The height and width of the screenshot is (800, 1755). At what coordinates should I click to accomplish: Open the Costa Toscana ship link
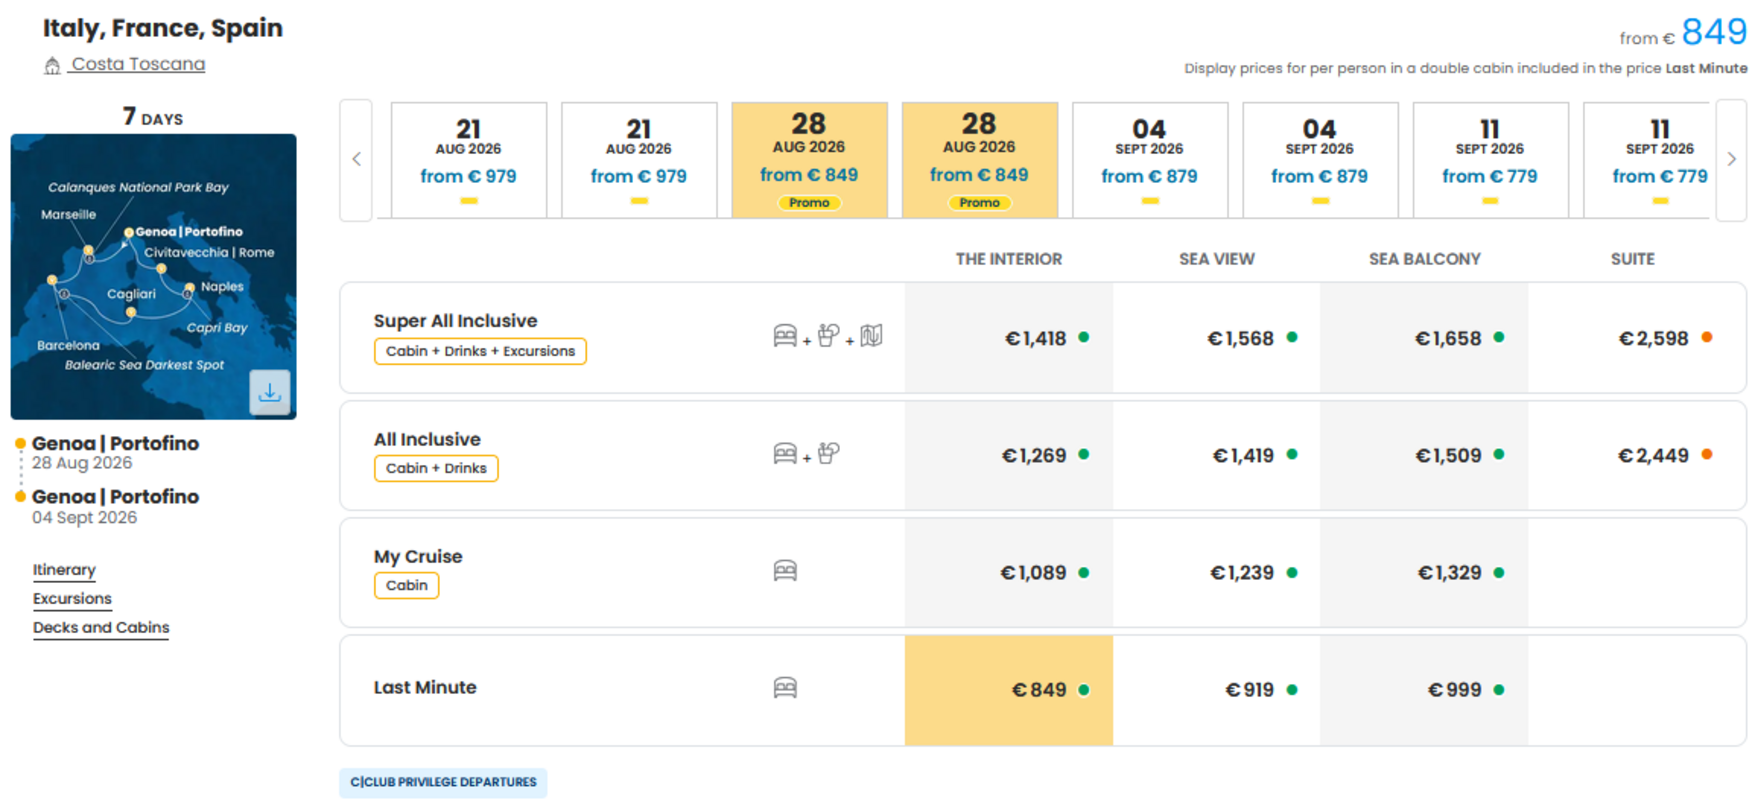pos(138,64)
